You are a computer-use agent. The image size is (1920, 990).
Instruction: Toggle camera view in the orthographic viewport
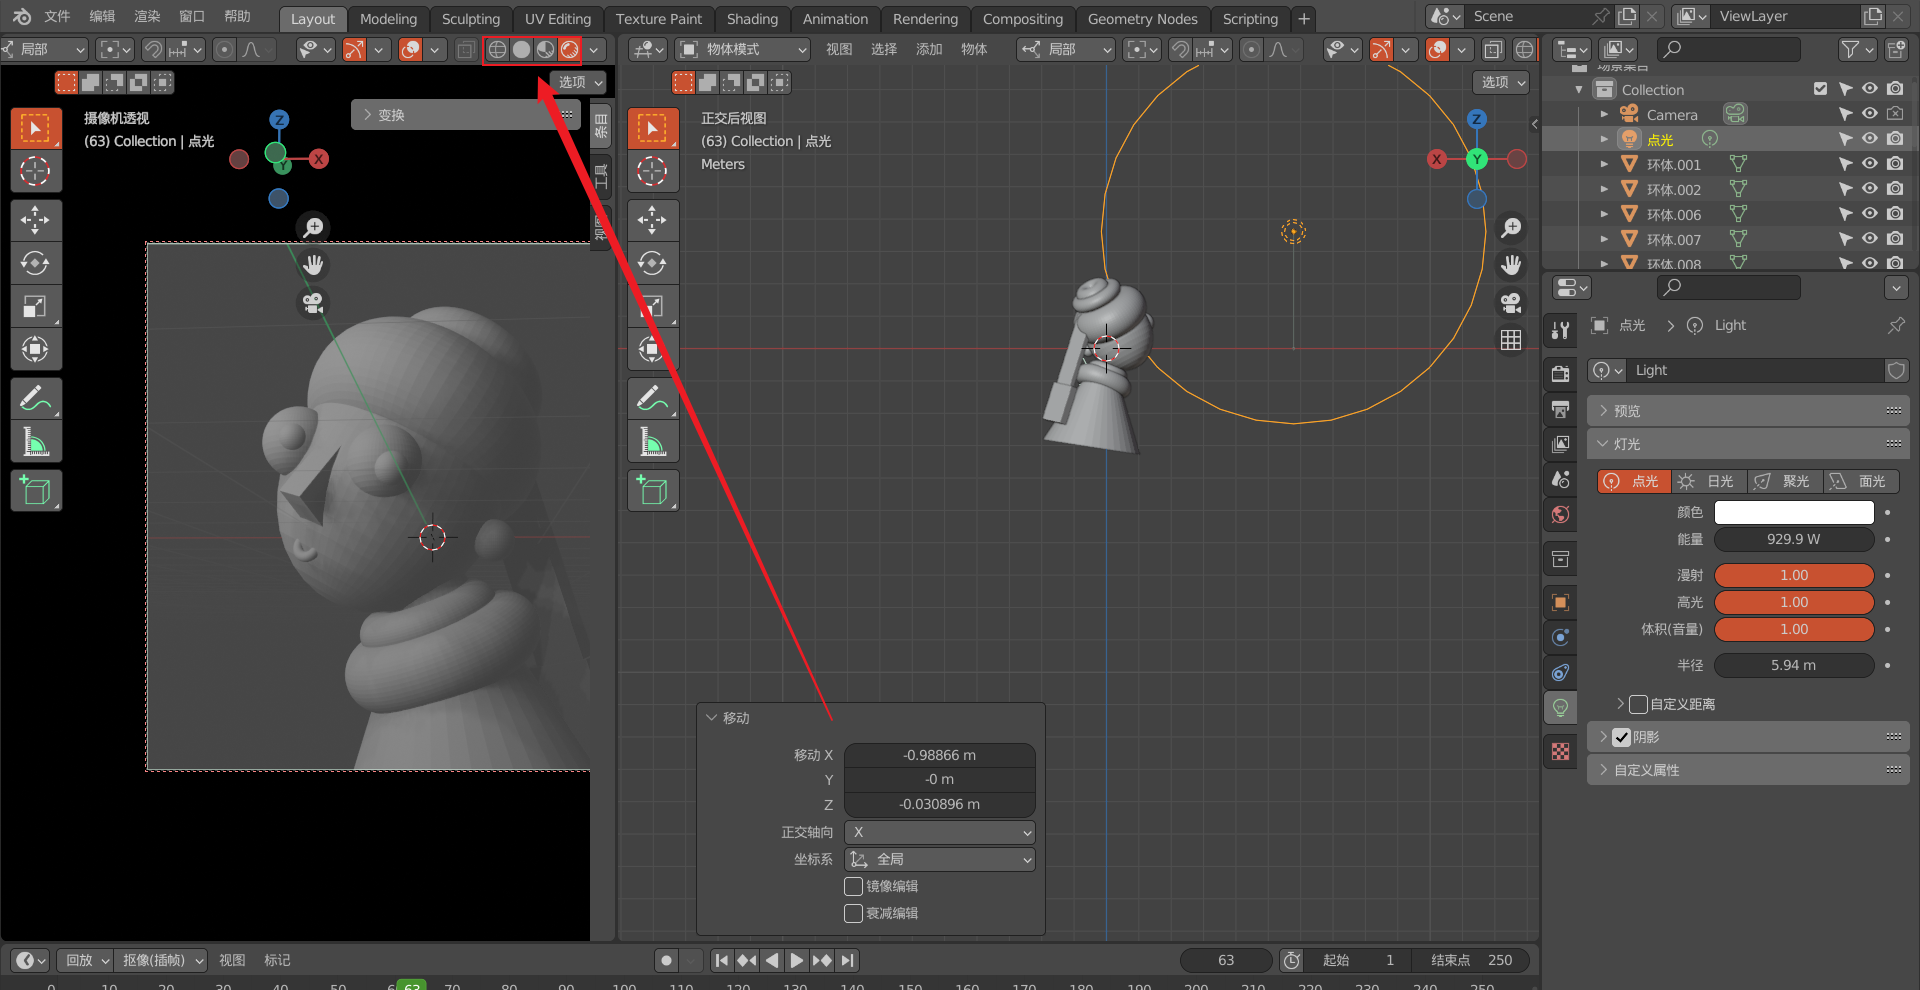(x=1511, y=302)
